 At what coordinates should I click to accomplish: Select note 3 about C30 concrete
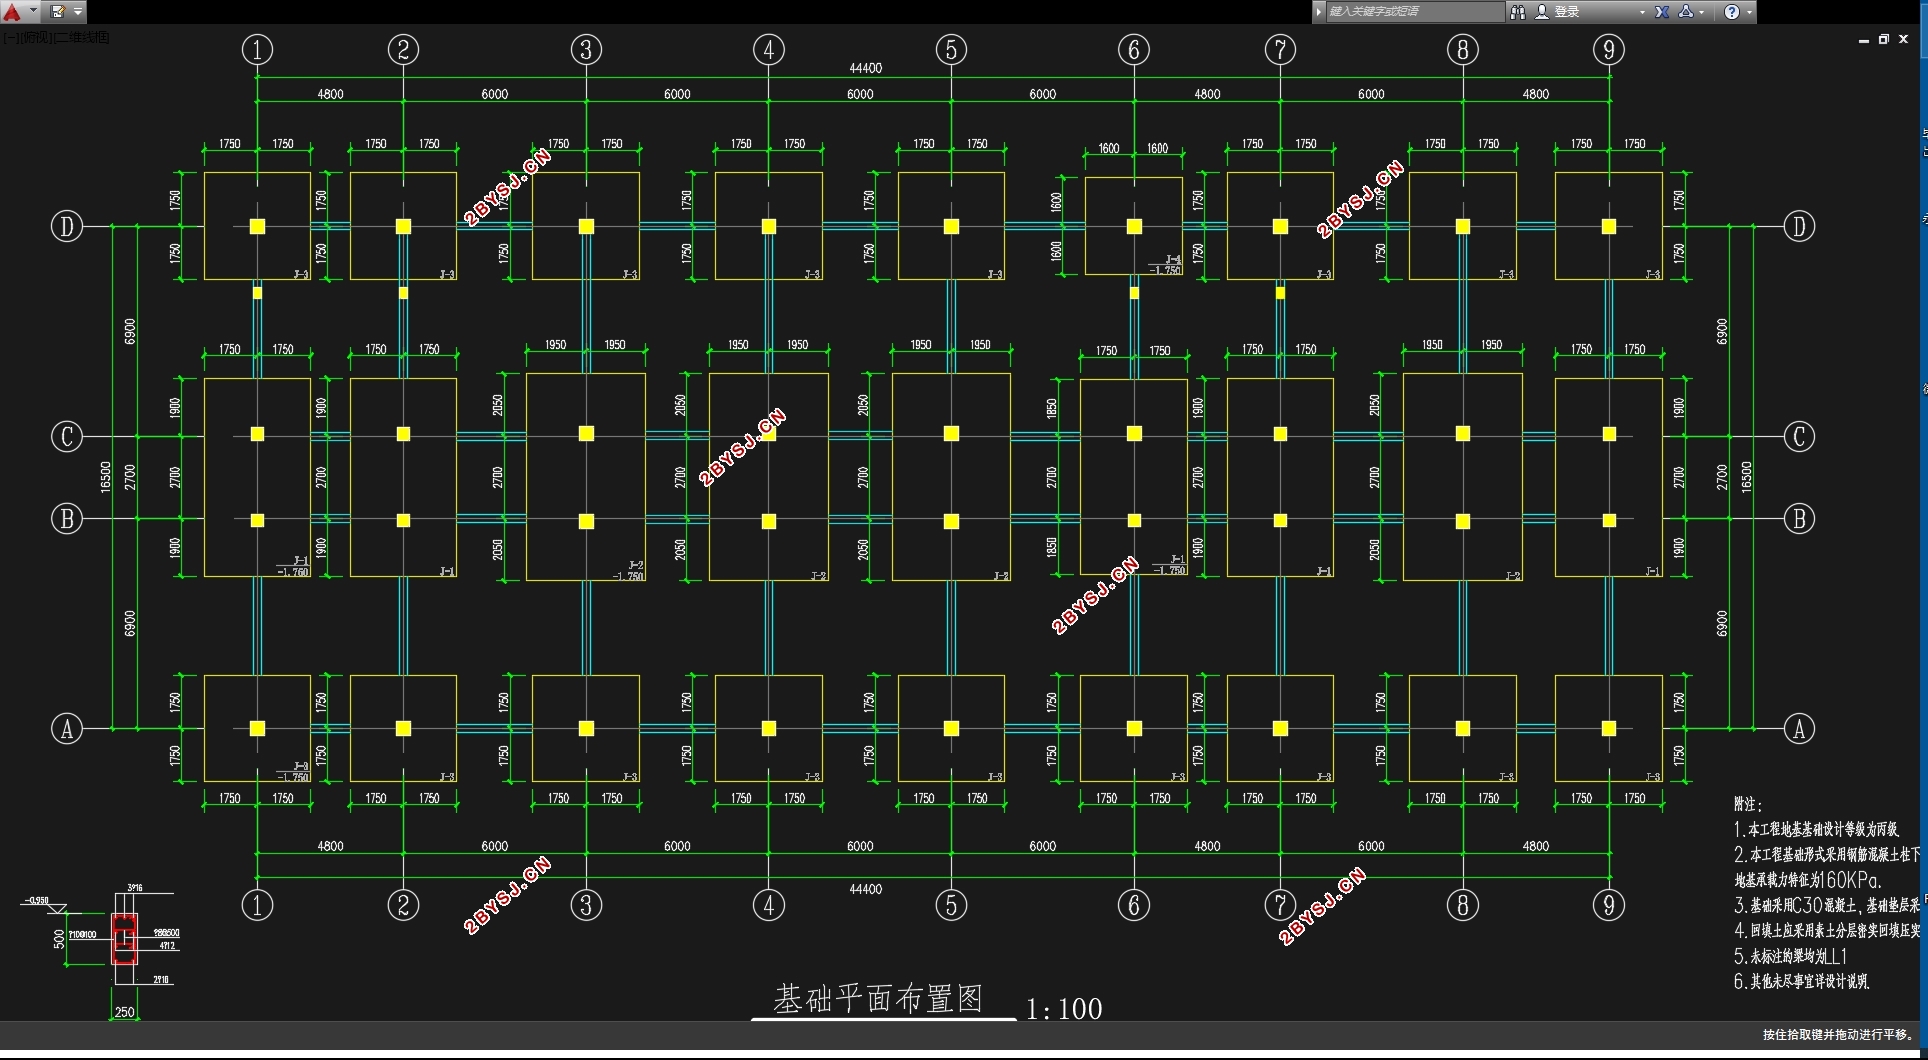[x=1827, y=905]
